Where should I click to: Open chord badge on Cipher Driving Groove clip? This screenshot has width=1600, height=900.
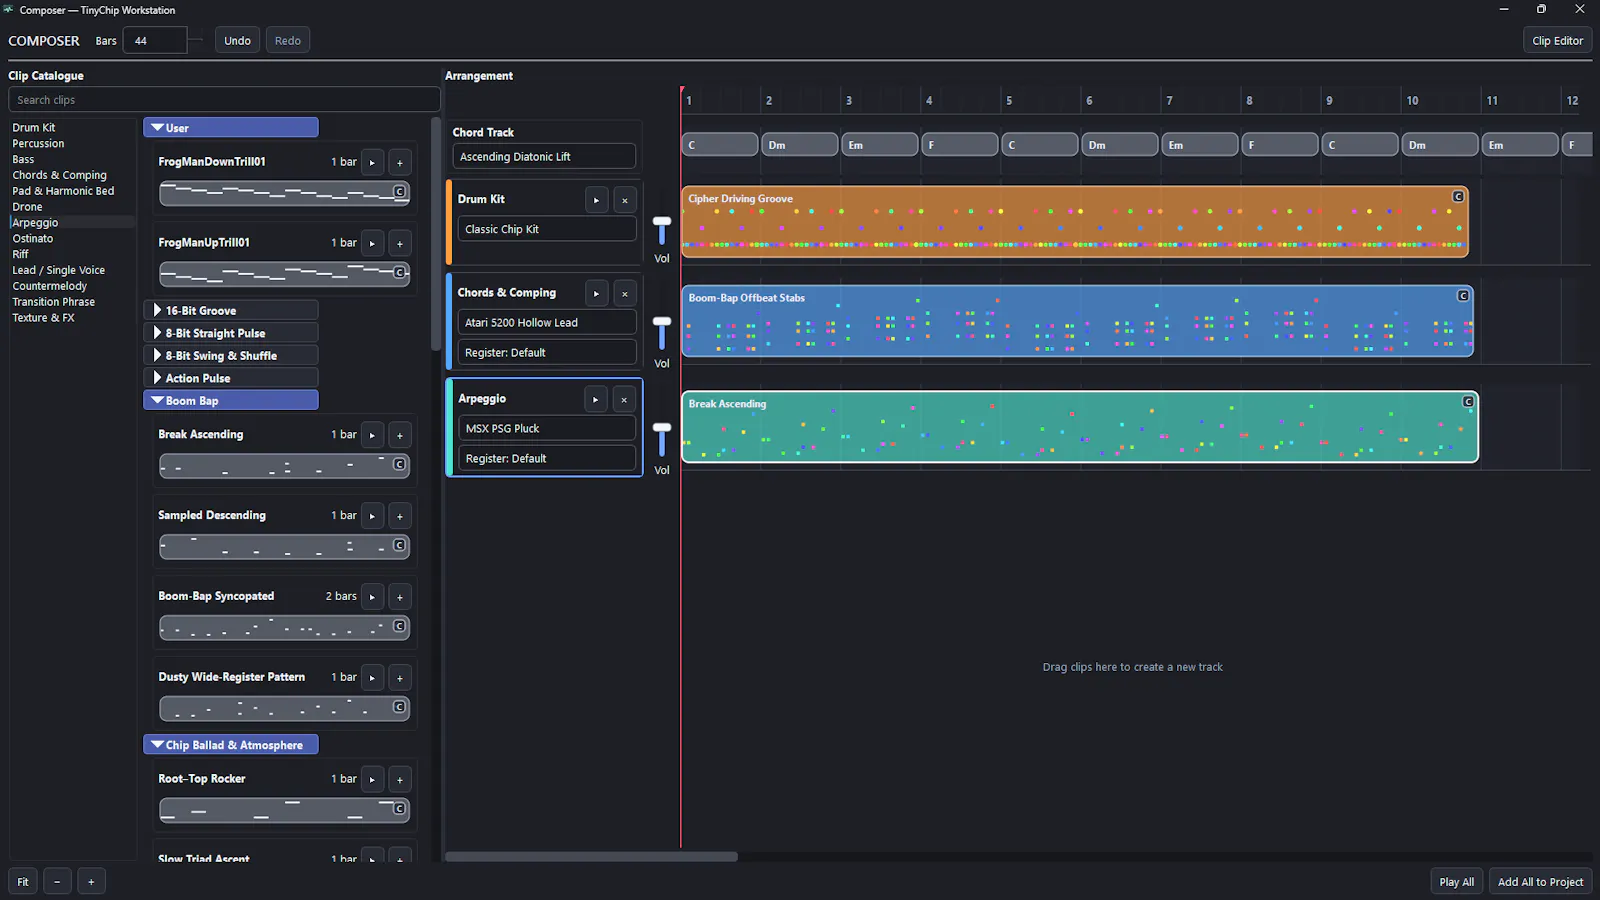[x=1458, y=197]
